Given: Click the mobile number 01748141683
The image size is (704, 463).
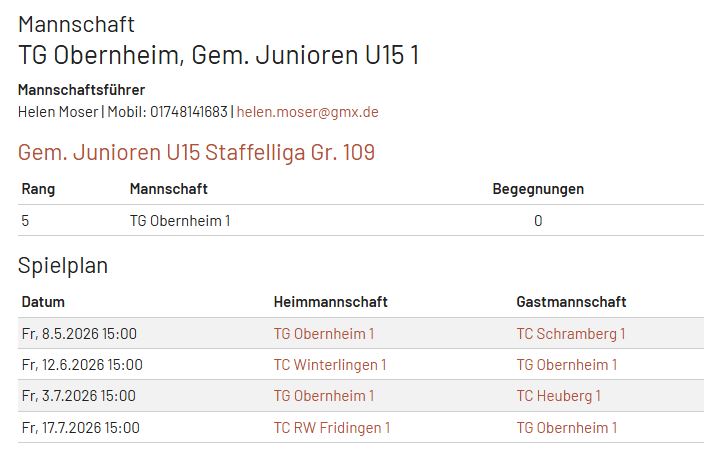Looking at the screenshot, I should [189, 112].
